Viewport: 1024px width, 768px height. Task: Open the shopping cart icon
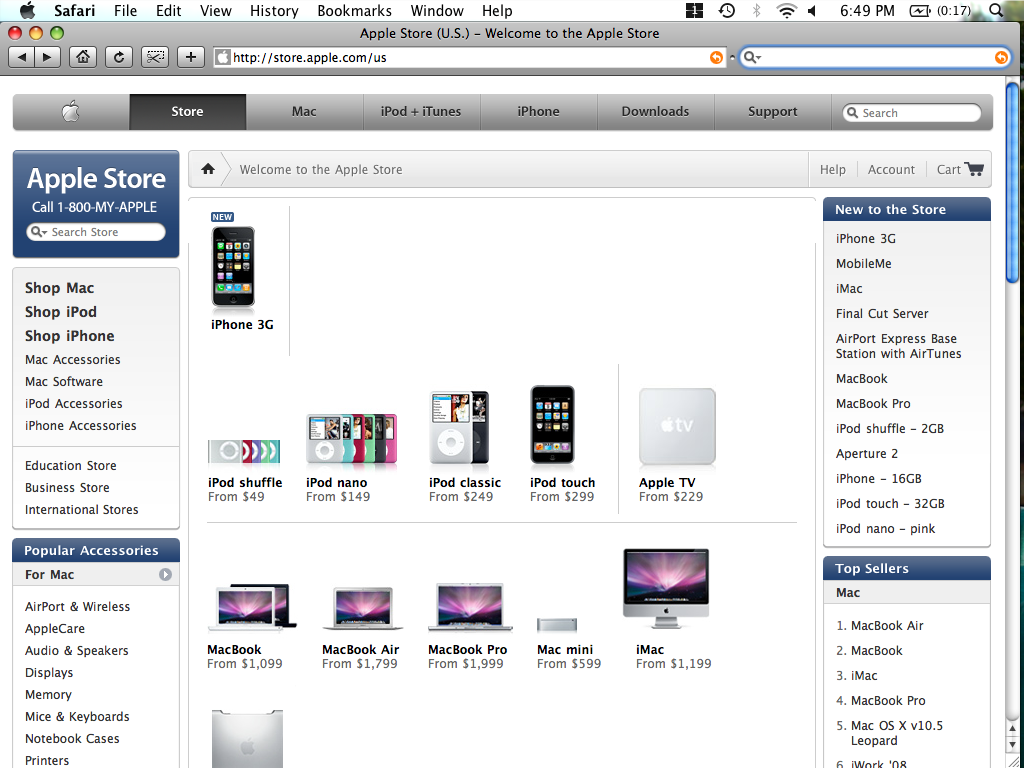(x=974, y=169)
